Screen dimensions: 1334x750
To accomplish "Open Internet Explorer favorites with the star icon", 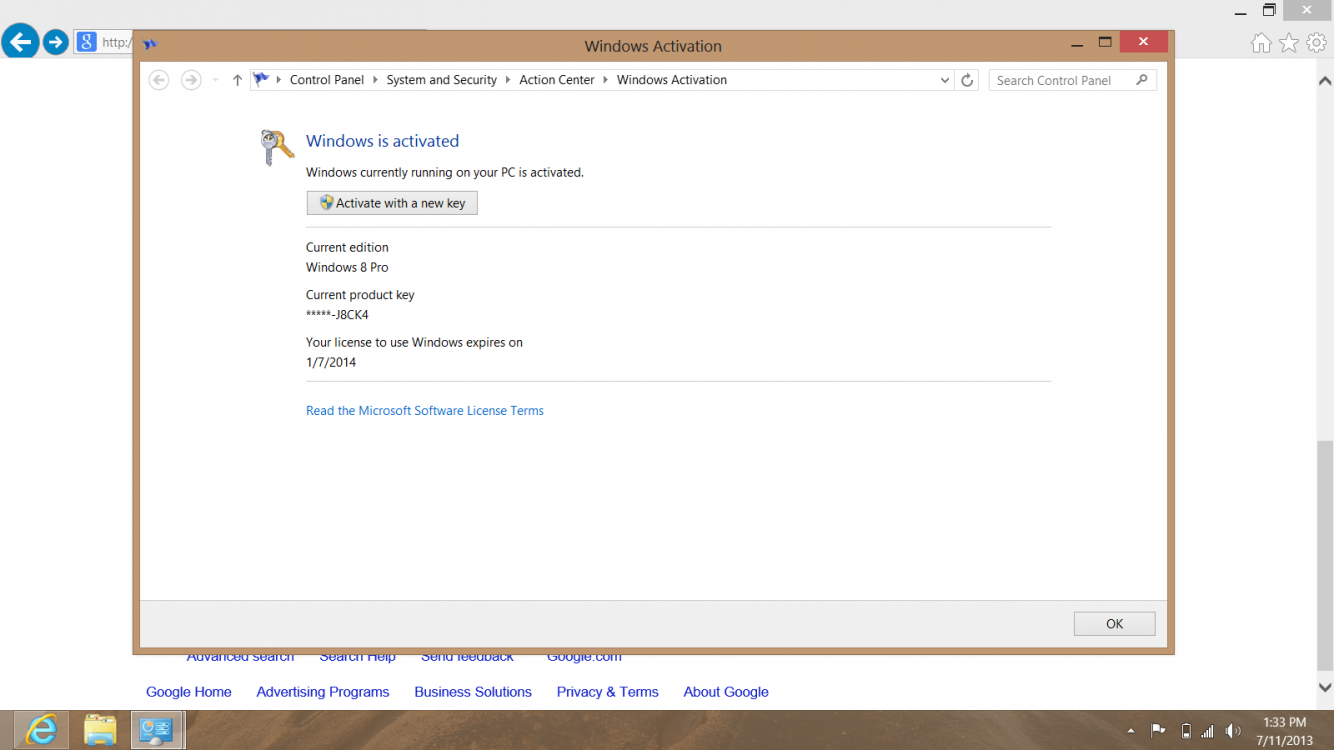I will (1288, 42).
